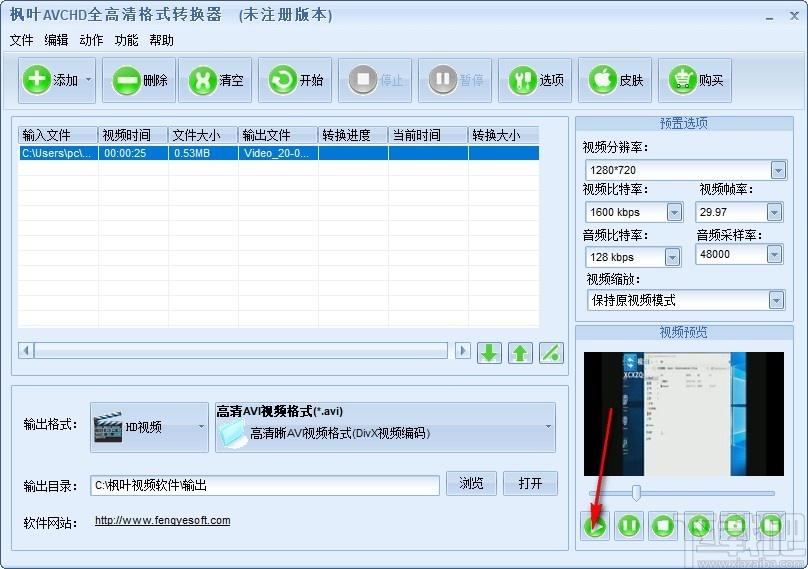Mute the preview audio speaker icon

coord(699,526)
